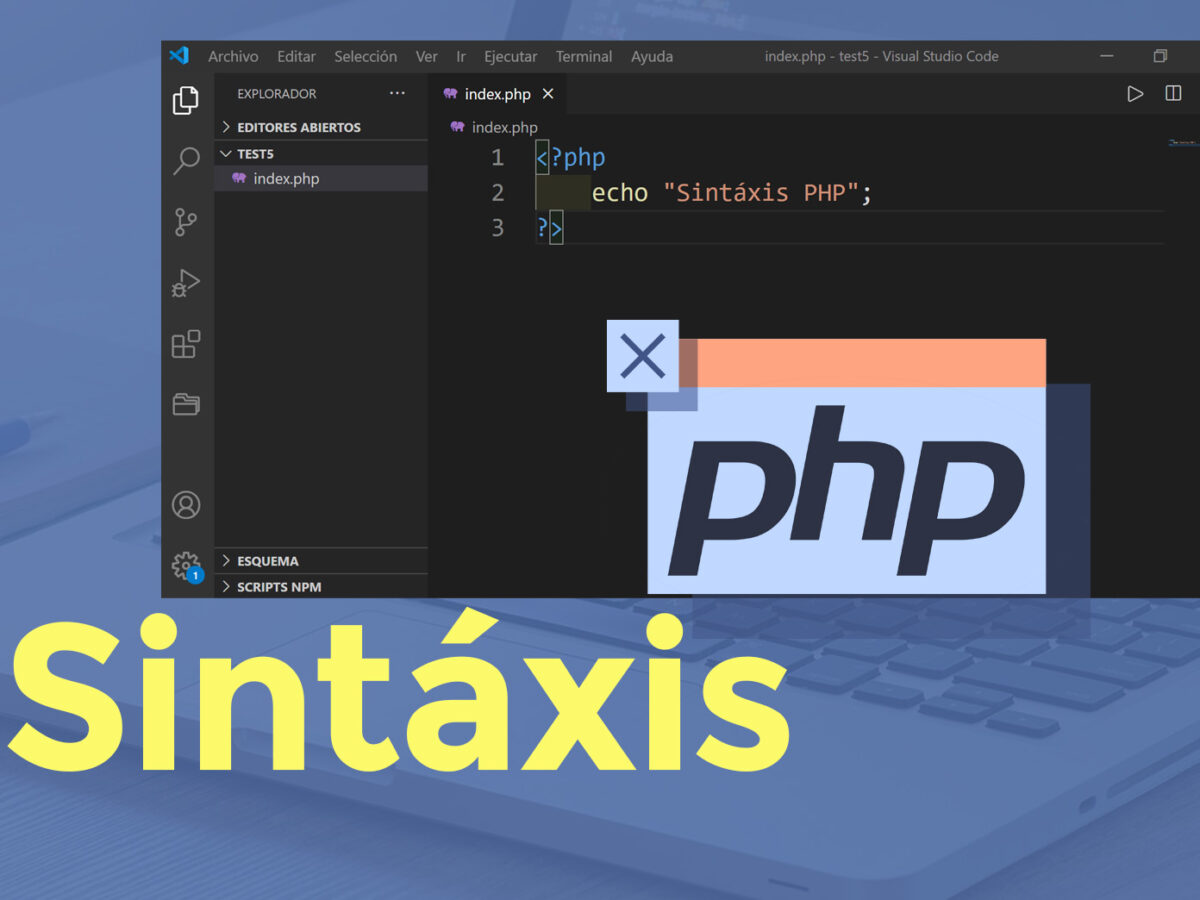This screenshot has width=1200, height=900.
Task: Click index.php in the breadcrumb bar
Action: [x=504, y=127]
